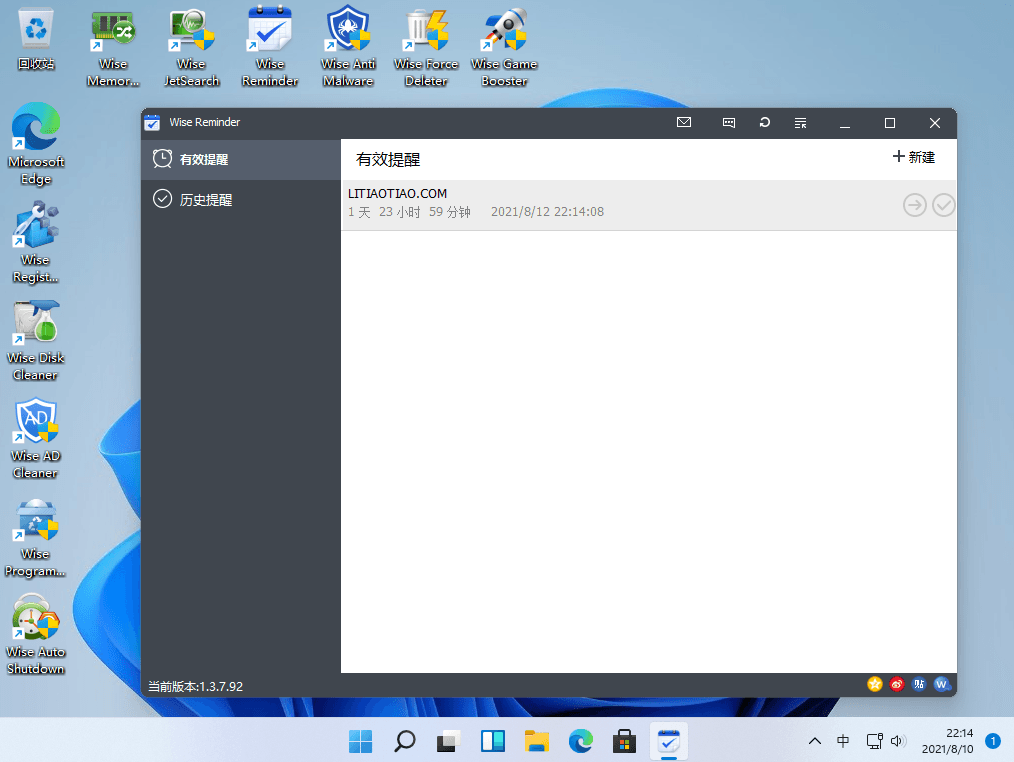Open the Wise Reminder desktop shortcut
Screen dimensions: 1014x762
coord(270,47)
